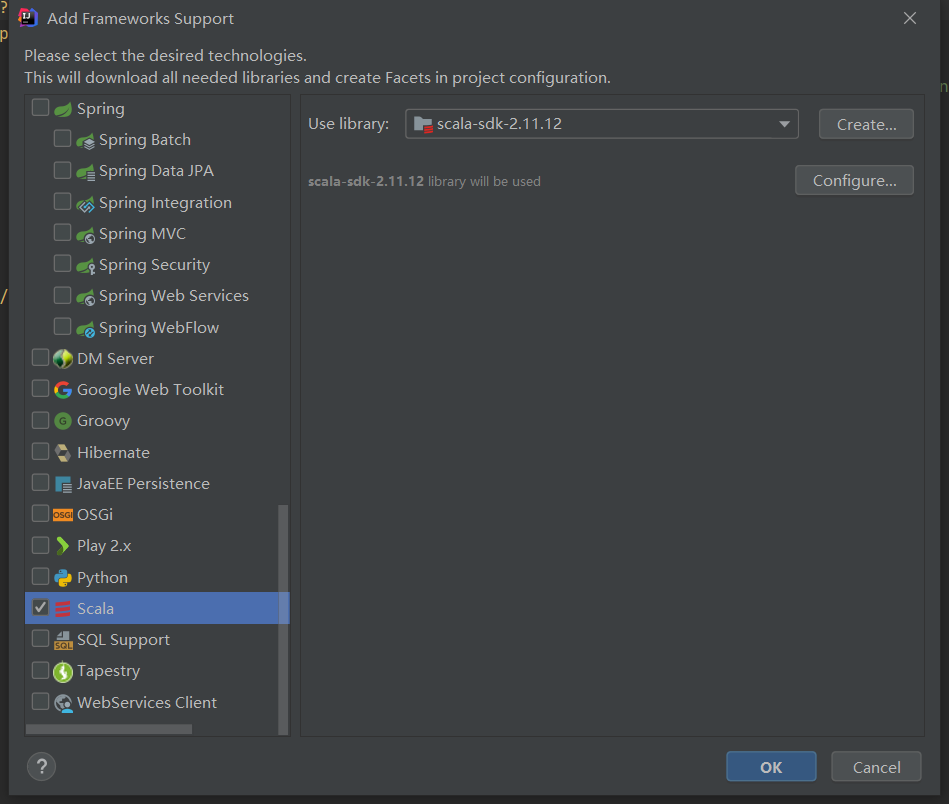The height and width of the screenshot is (804, 949).
Task: Tick the Spring Data JPA checkbox
Action: pyautogui.click(x=62, y=170)
